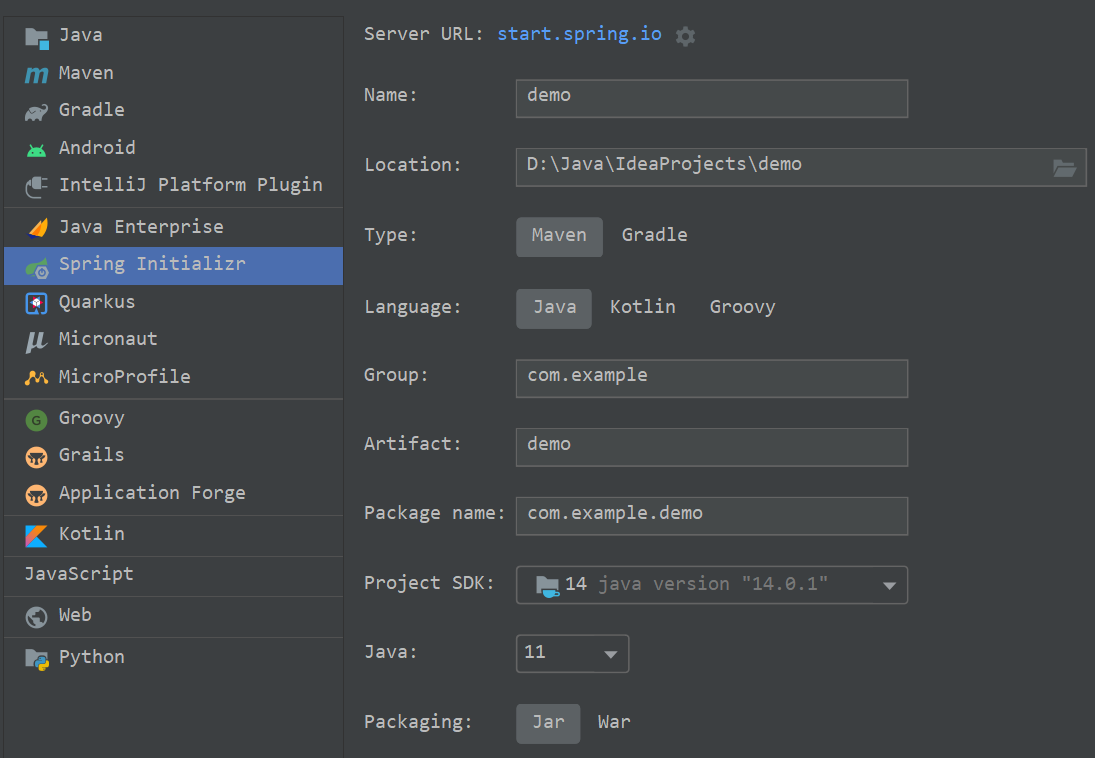Click the Groovy green G icon
Image resolution: width=1095 pixels, height=758 pixels.
(36, 420)
